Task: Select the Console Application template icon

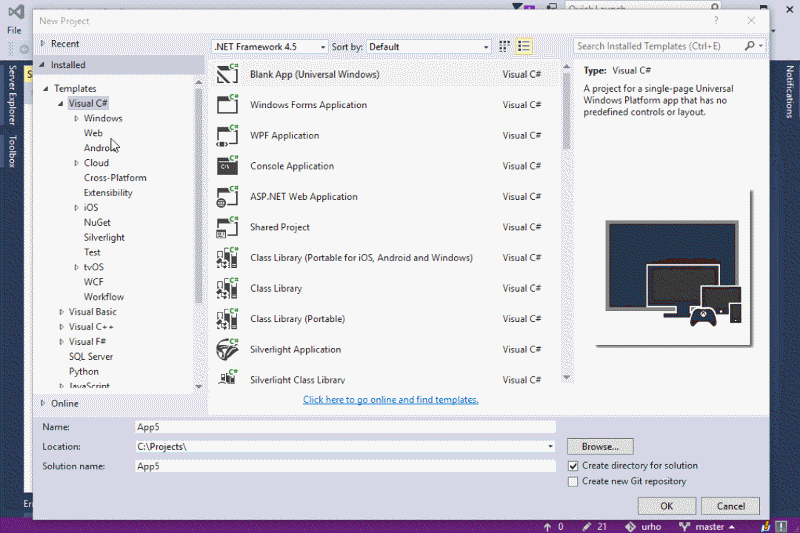Action: [x=228, y=166]
